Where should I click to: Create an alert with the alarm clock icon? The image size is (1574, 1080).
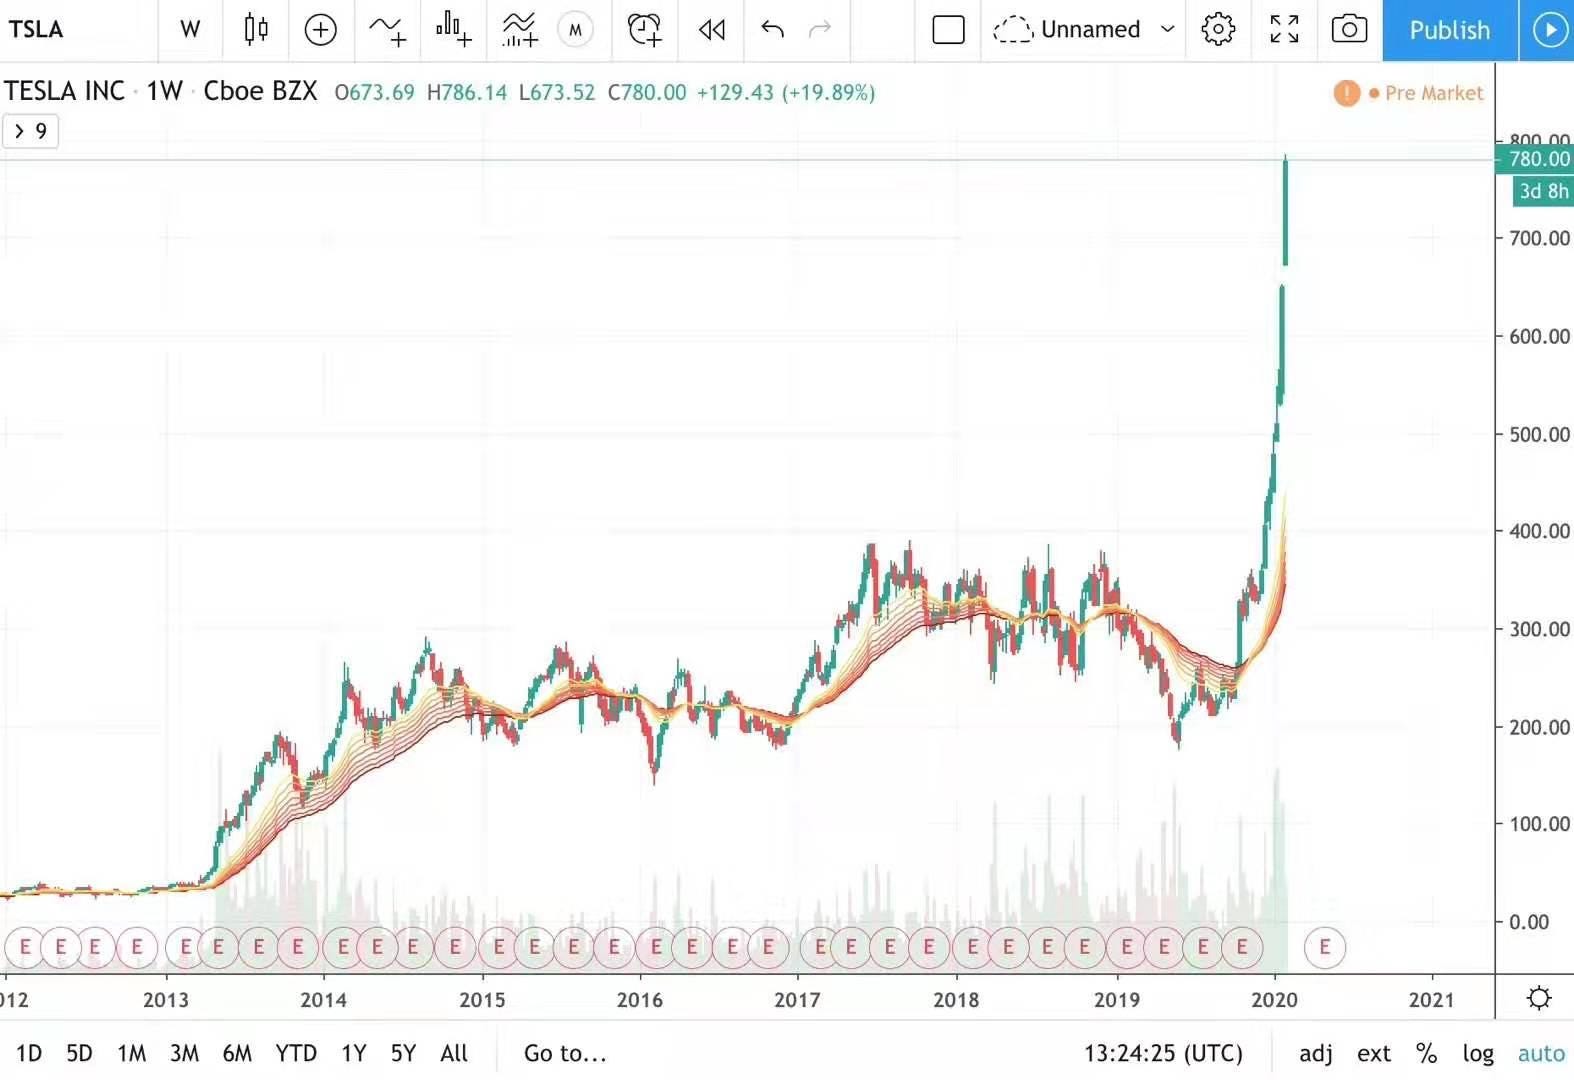click(x=645, y=30)
